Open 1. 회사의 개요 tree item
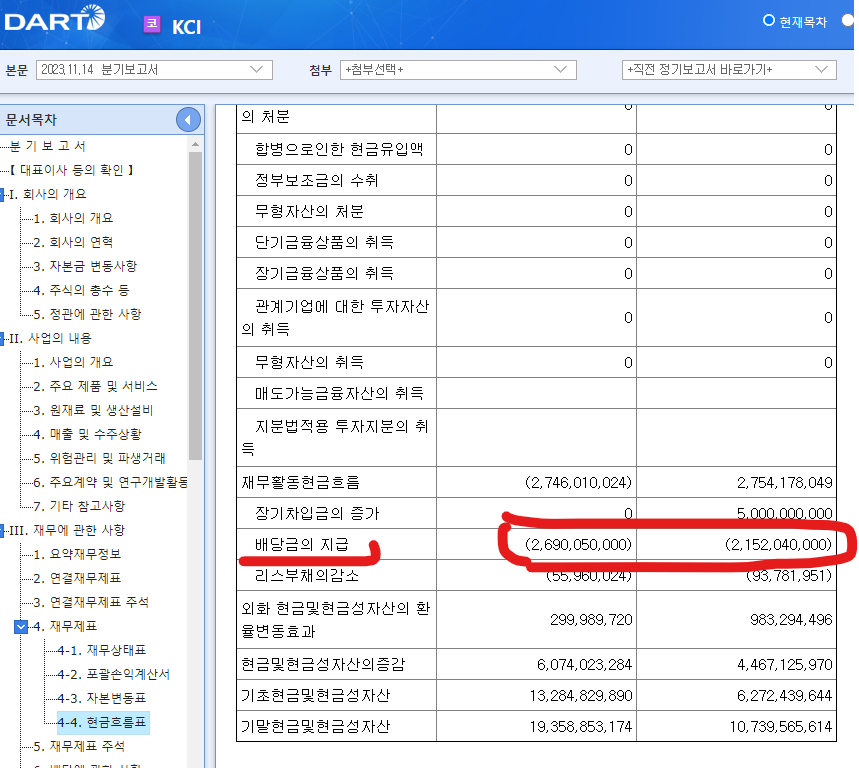Viewport: 859px width, 768px height. [x=73, y=218]
